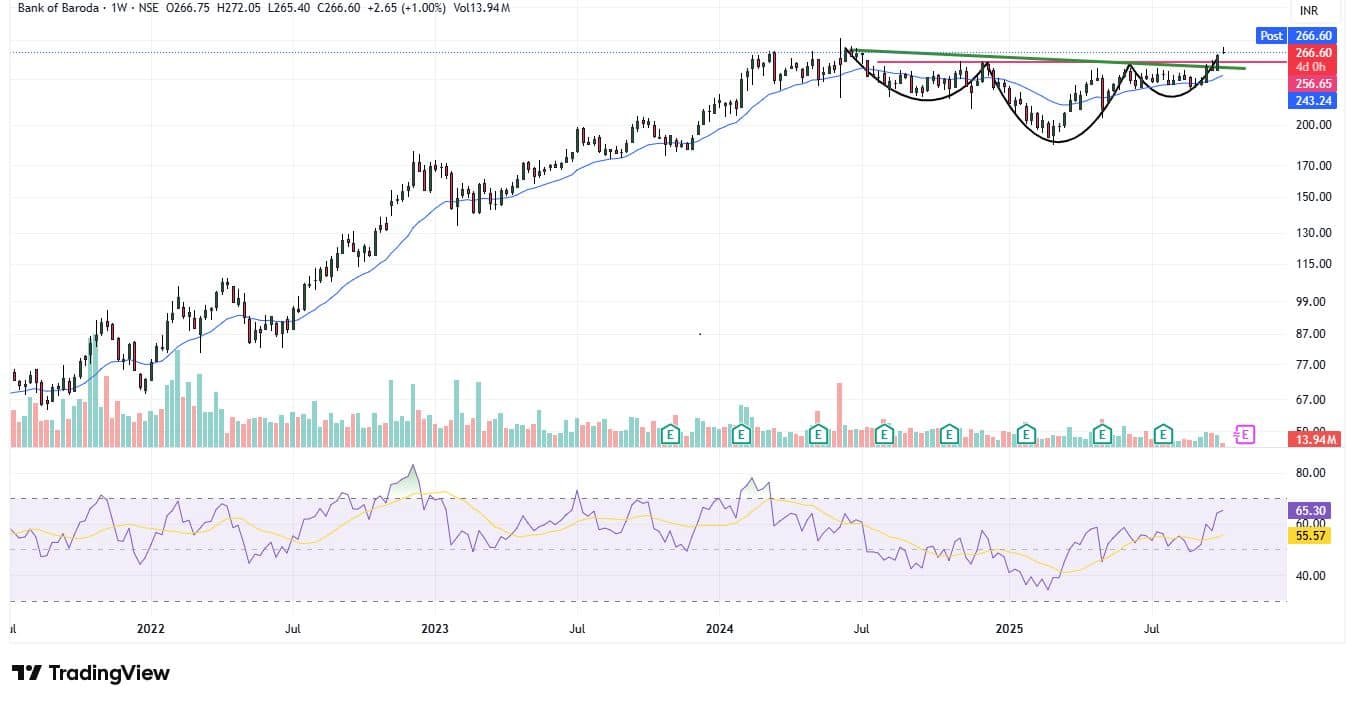Click the Bank of Baroda symbol title
Viewport: 1355px width, 703px height.
click(61, 8)
